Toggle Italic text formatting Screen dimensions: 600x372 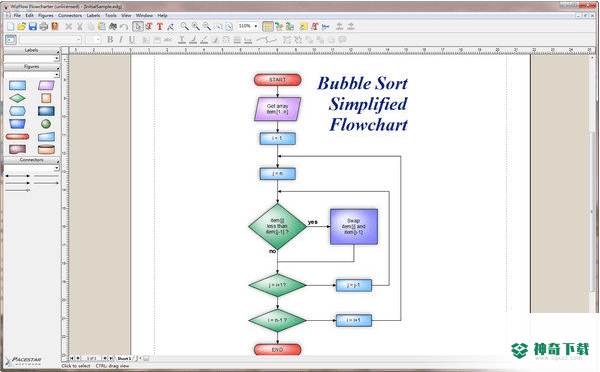click(121, 39)
